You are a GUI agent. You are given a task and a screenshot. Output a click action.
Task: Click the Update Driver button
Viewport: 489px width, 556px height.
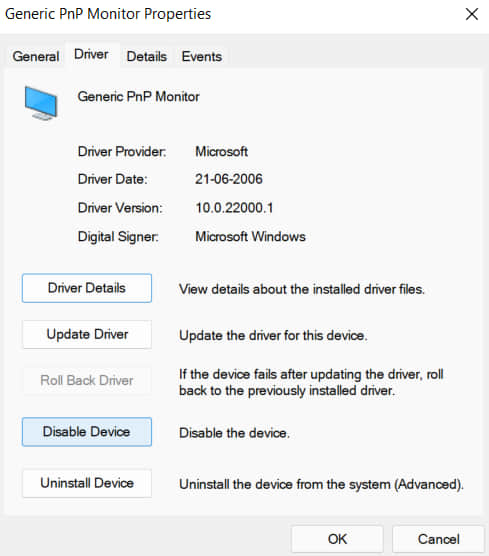tap(87, 334)
